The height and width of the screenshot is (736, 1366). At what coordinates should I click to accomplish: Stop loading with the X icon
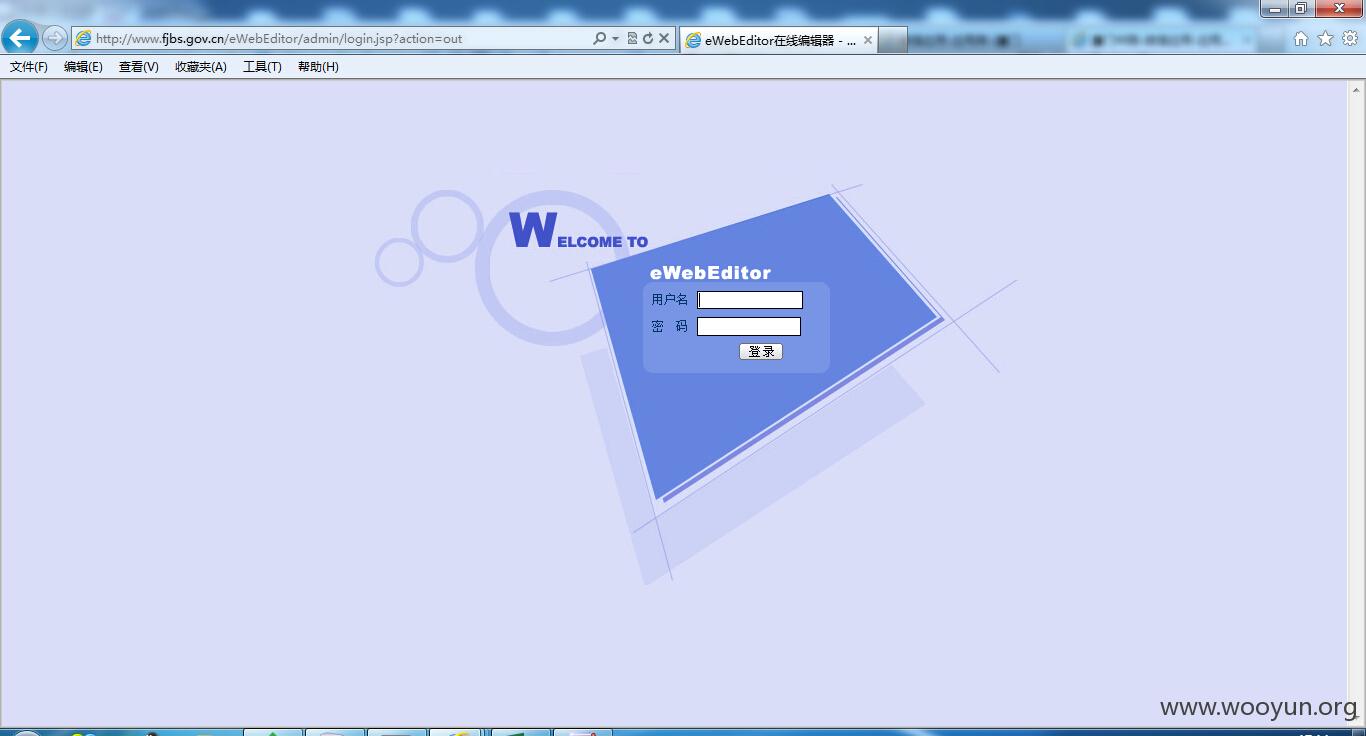click(664, 38)
